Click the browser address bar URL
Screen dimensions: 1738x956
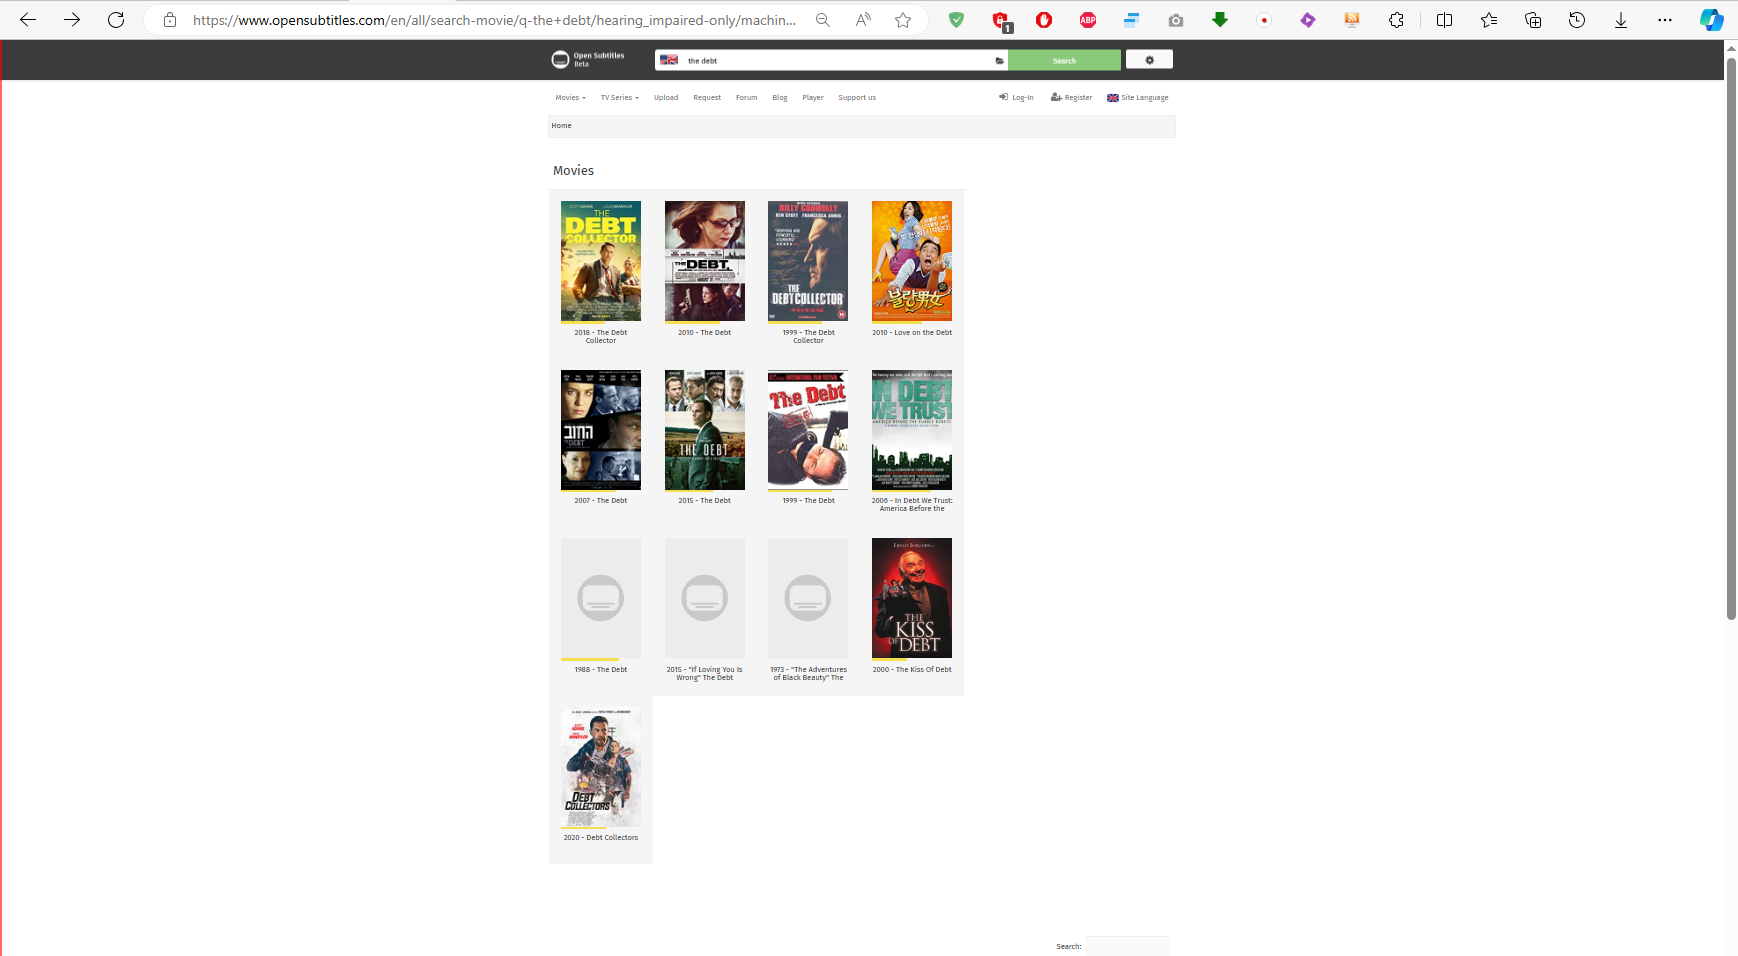click(495, 20)
